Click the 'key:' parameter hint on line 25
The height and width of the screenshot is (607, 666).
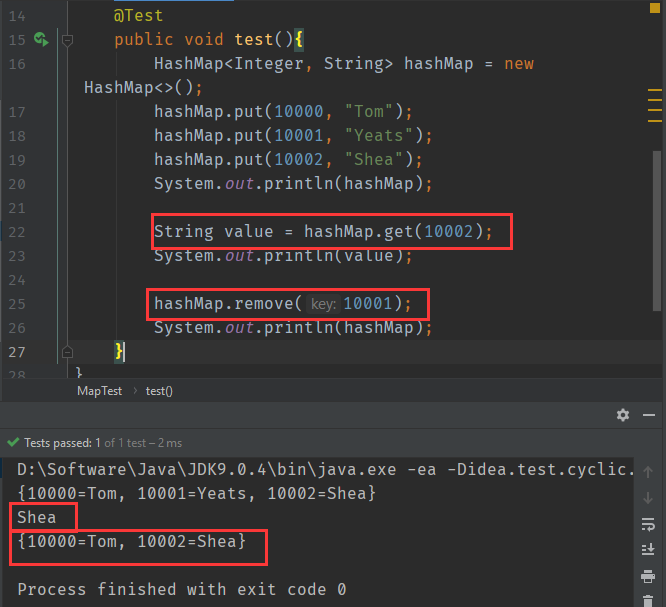click(323, 304)
